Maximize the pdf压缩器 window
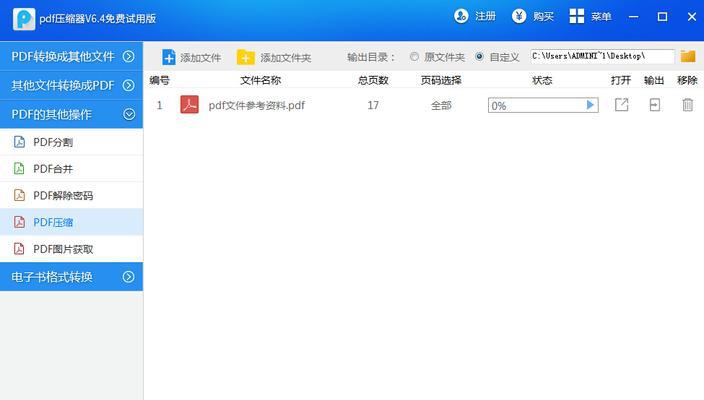Image resolution: width=704 pixels, height=400 pixels. click(x=662, y=17)
